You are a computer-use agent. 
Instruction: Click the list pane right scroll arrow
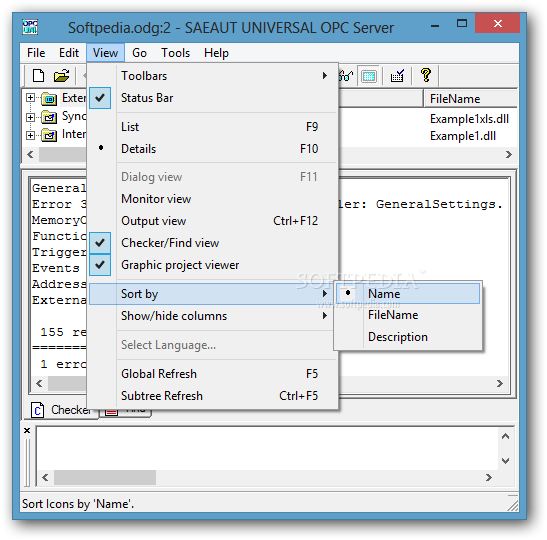(x=509, y=155)
